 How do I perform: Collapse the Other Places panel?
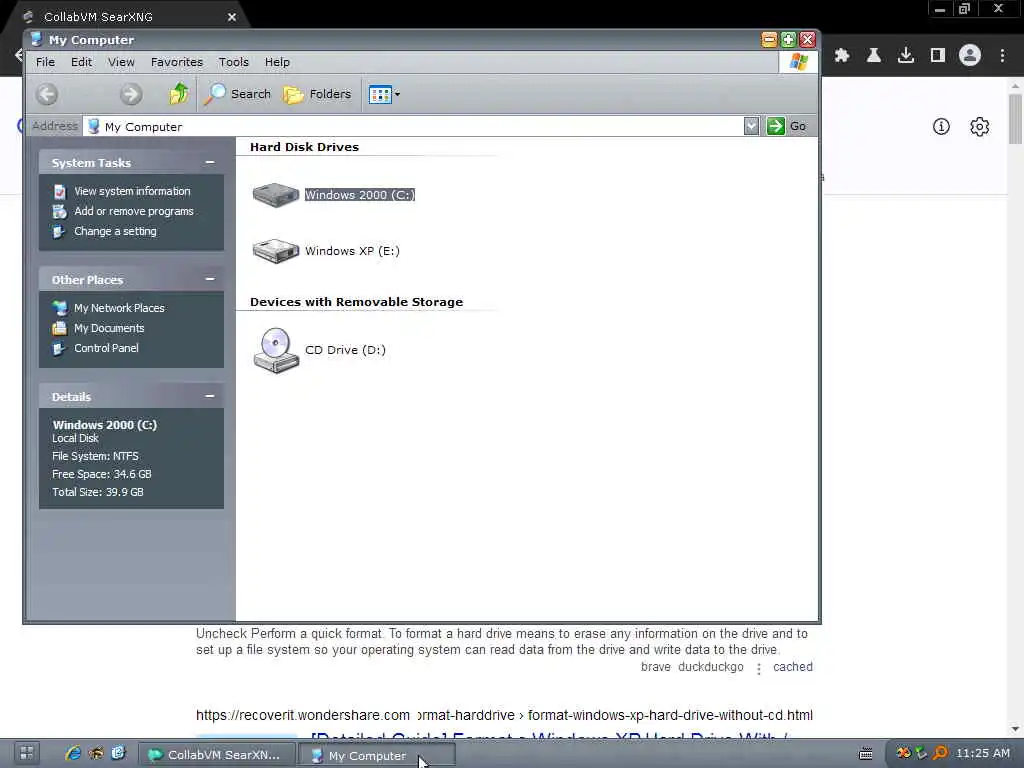[210, 279]
